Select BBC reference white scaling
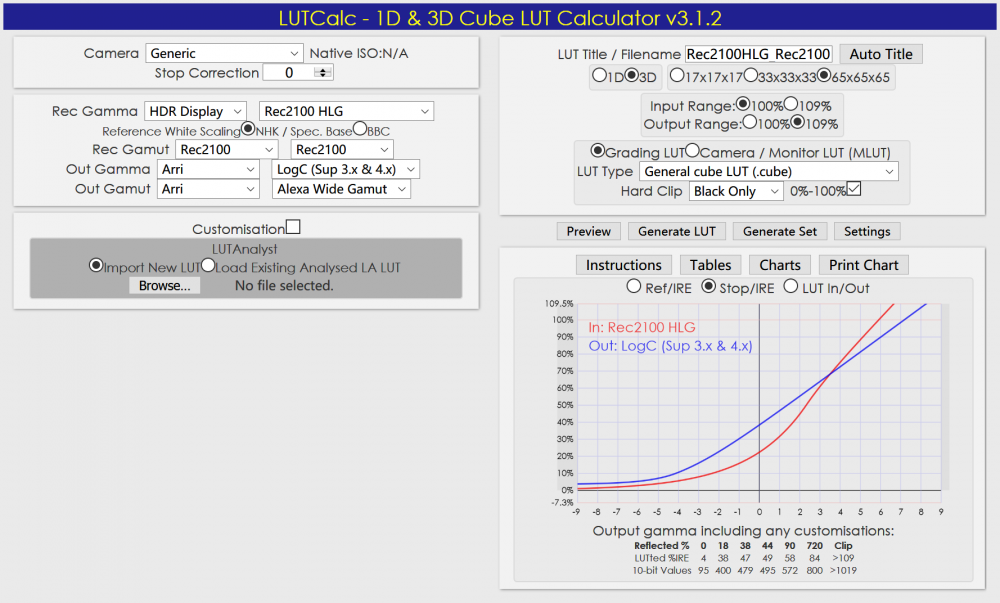Viewport: 1000px width, 603px height. (x=361, y=130)
